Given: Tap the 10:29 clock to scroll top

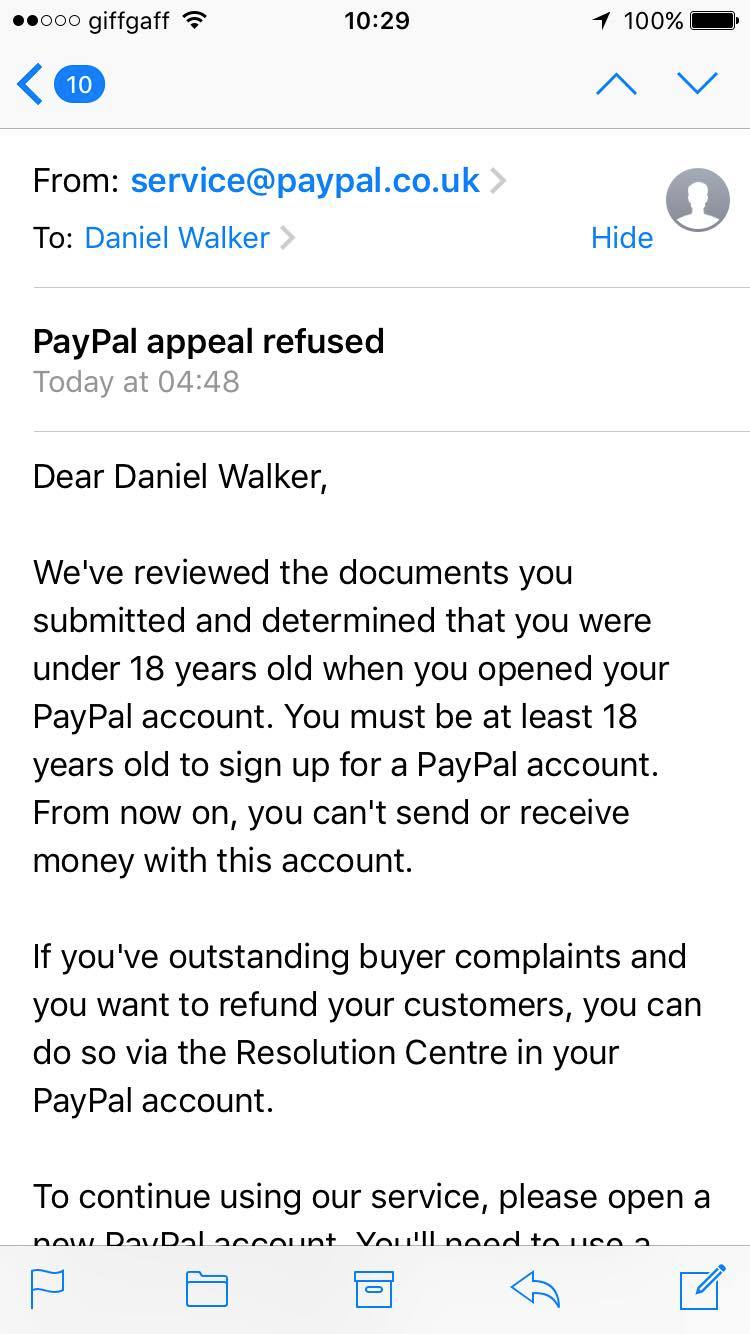Looking at the screenshot, I should click(376, 20).
